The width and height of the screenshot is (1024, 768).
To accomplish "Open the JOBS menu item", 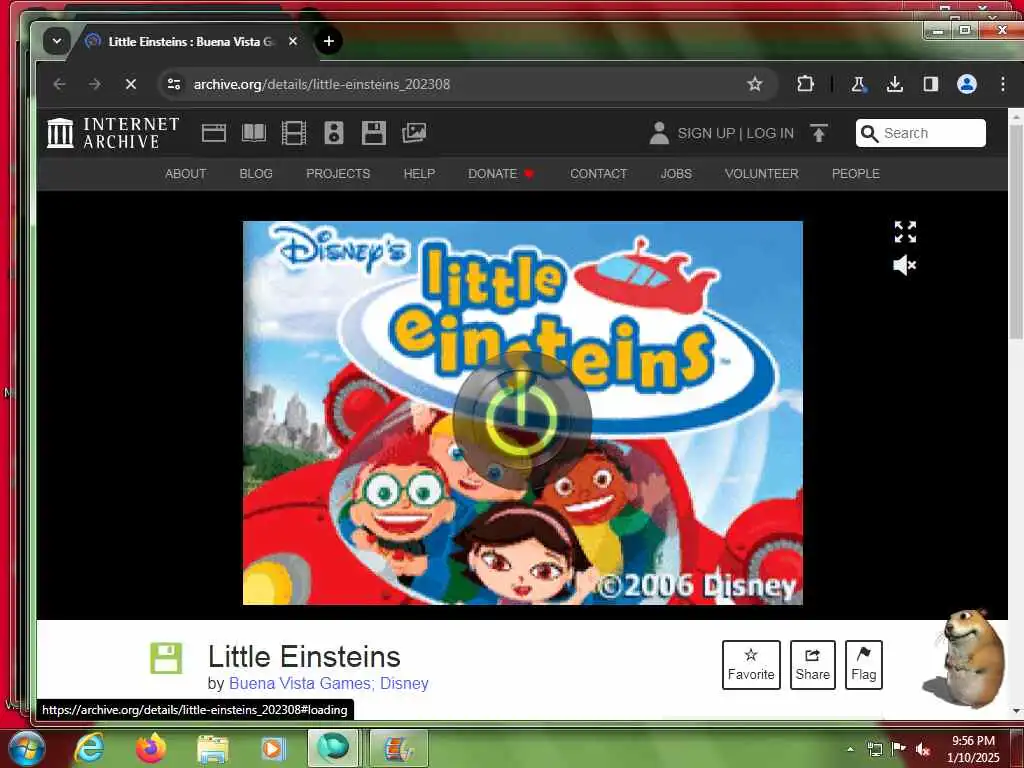I will pyautogui.click(x=676, y=174).
